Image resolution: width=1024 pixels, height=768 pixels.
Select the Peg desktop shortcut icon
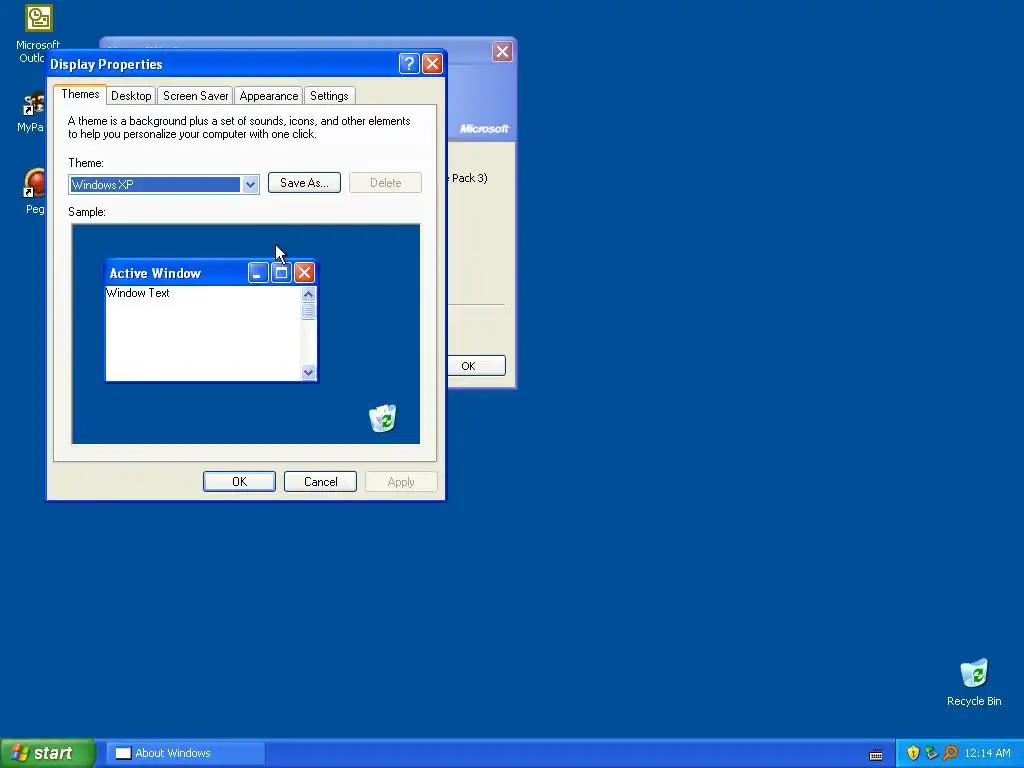click(34, 191)
